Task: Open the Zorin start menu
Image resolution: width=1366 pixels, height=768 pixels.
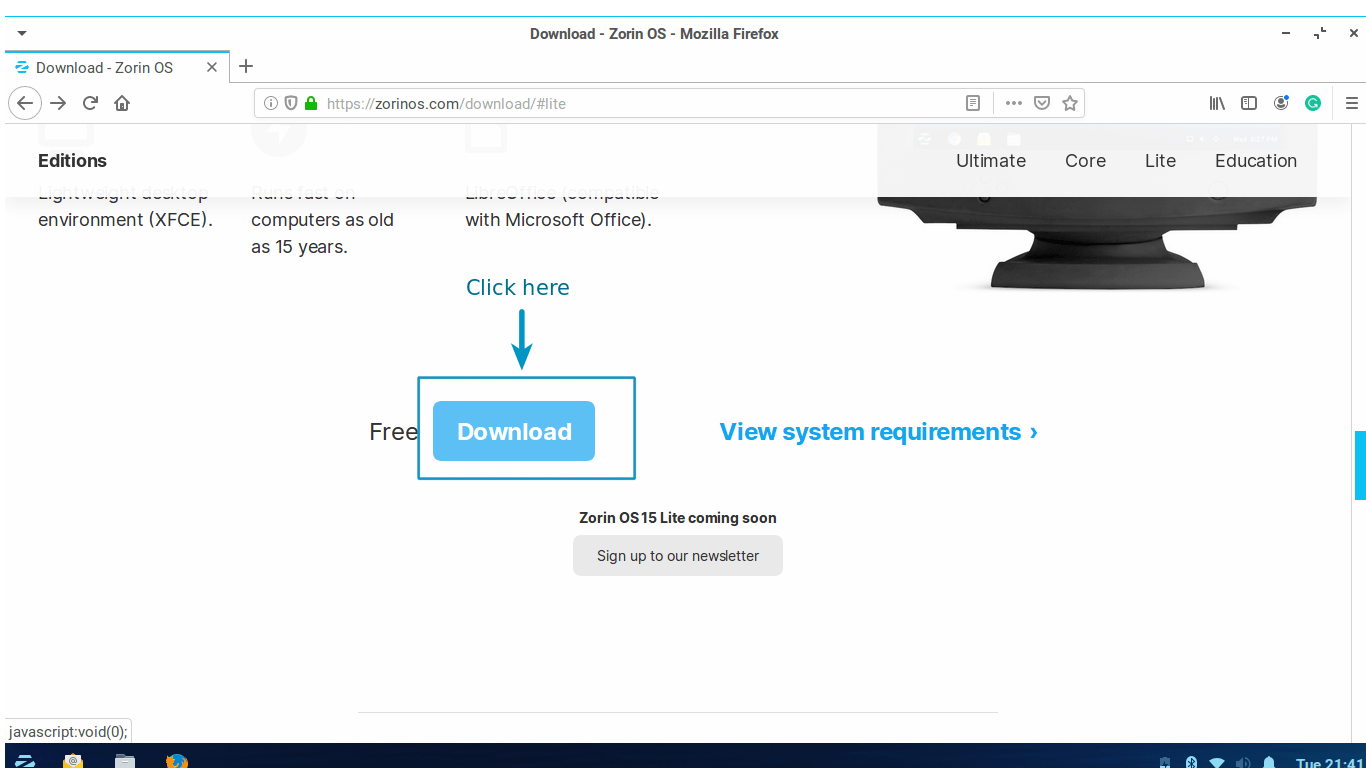Action: coord(26,760)
